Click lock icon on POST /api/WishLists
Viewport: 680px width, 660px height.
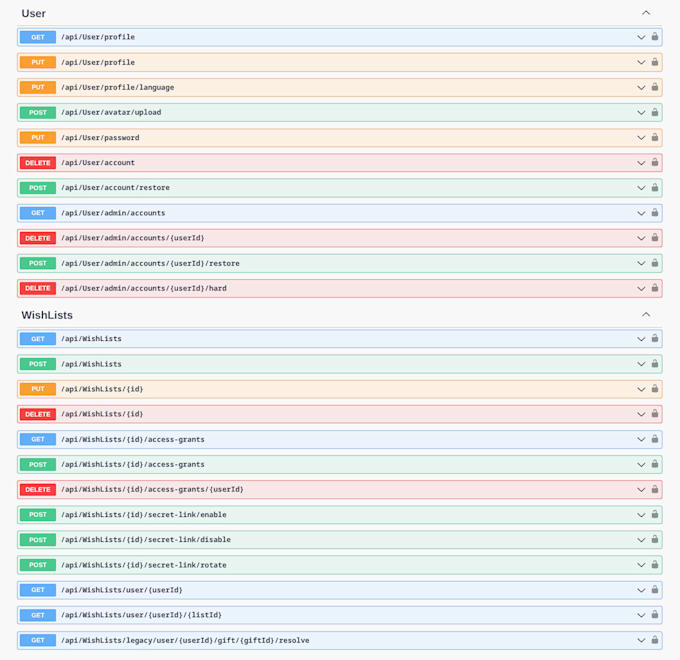click(x=654, y=363)
